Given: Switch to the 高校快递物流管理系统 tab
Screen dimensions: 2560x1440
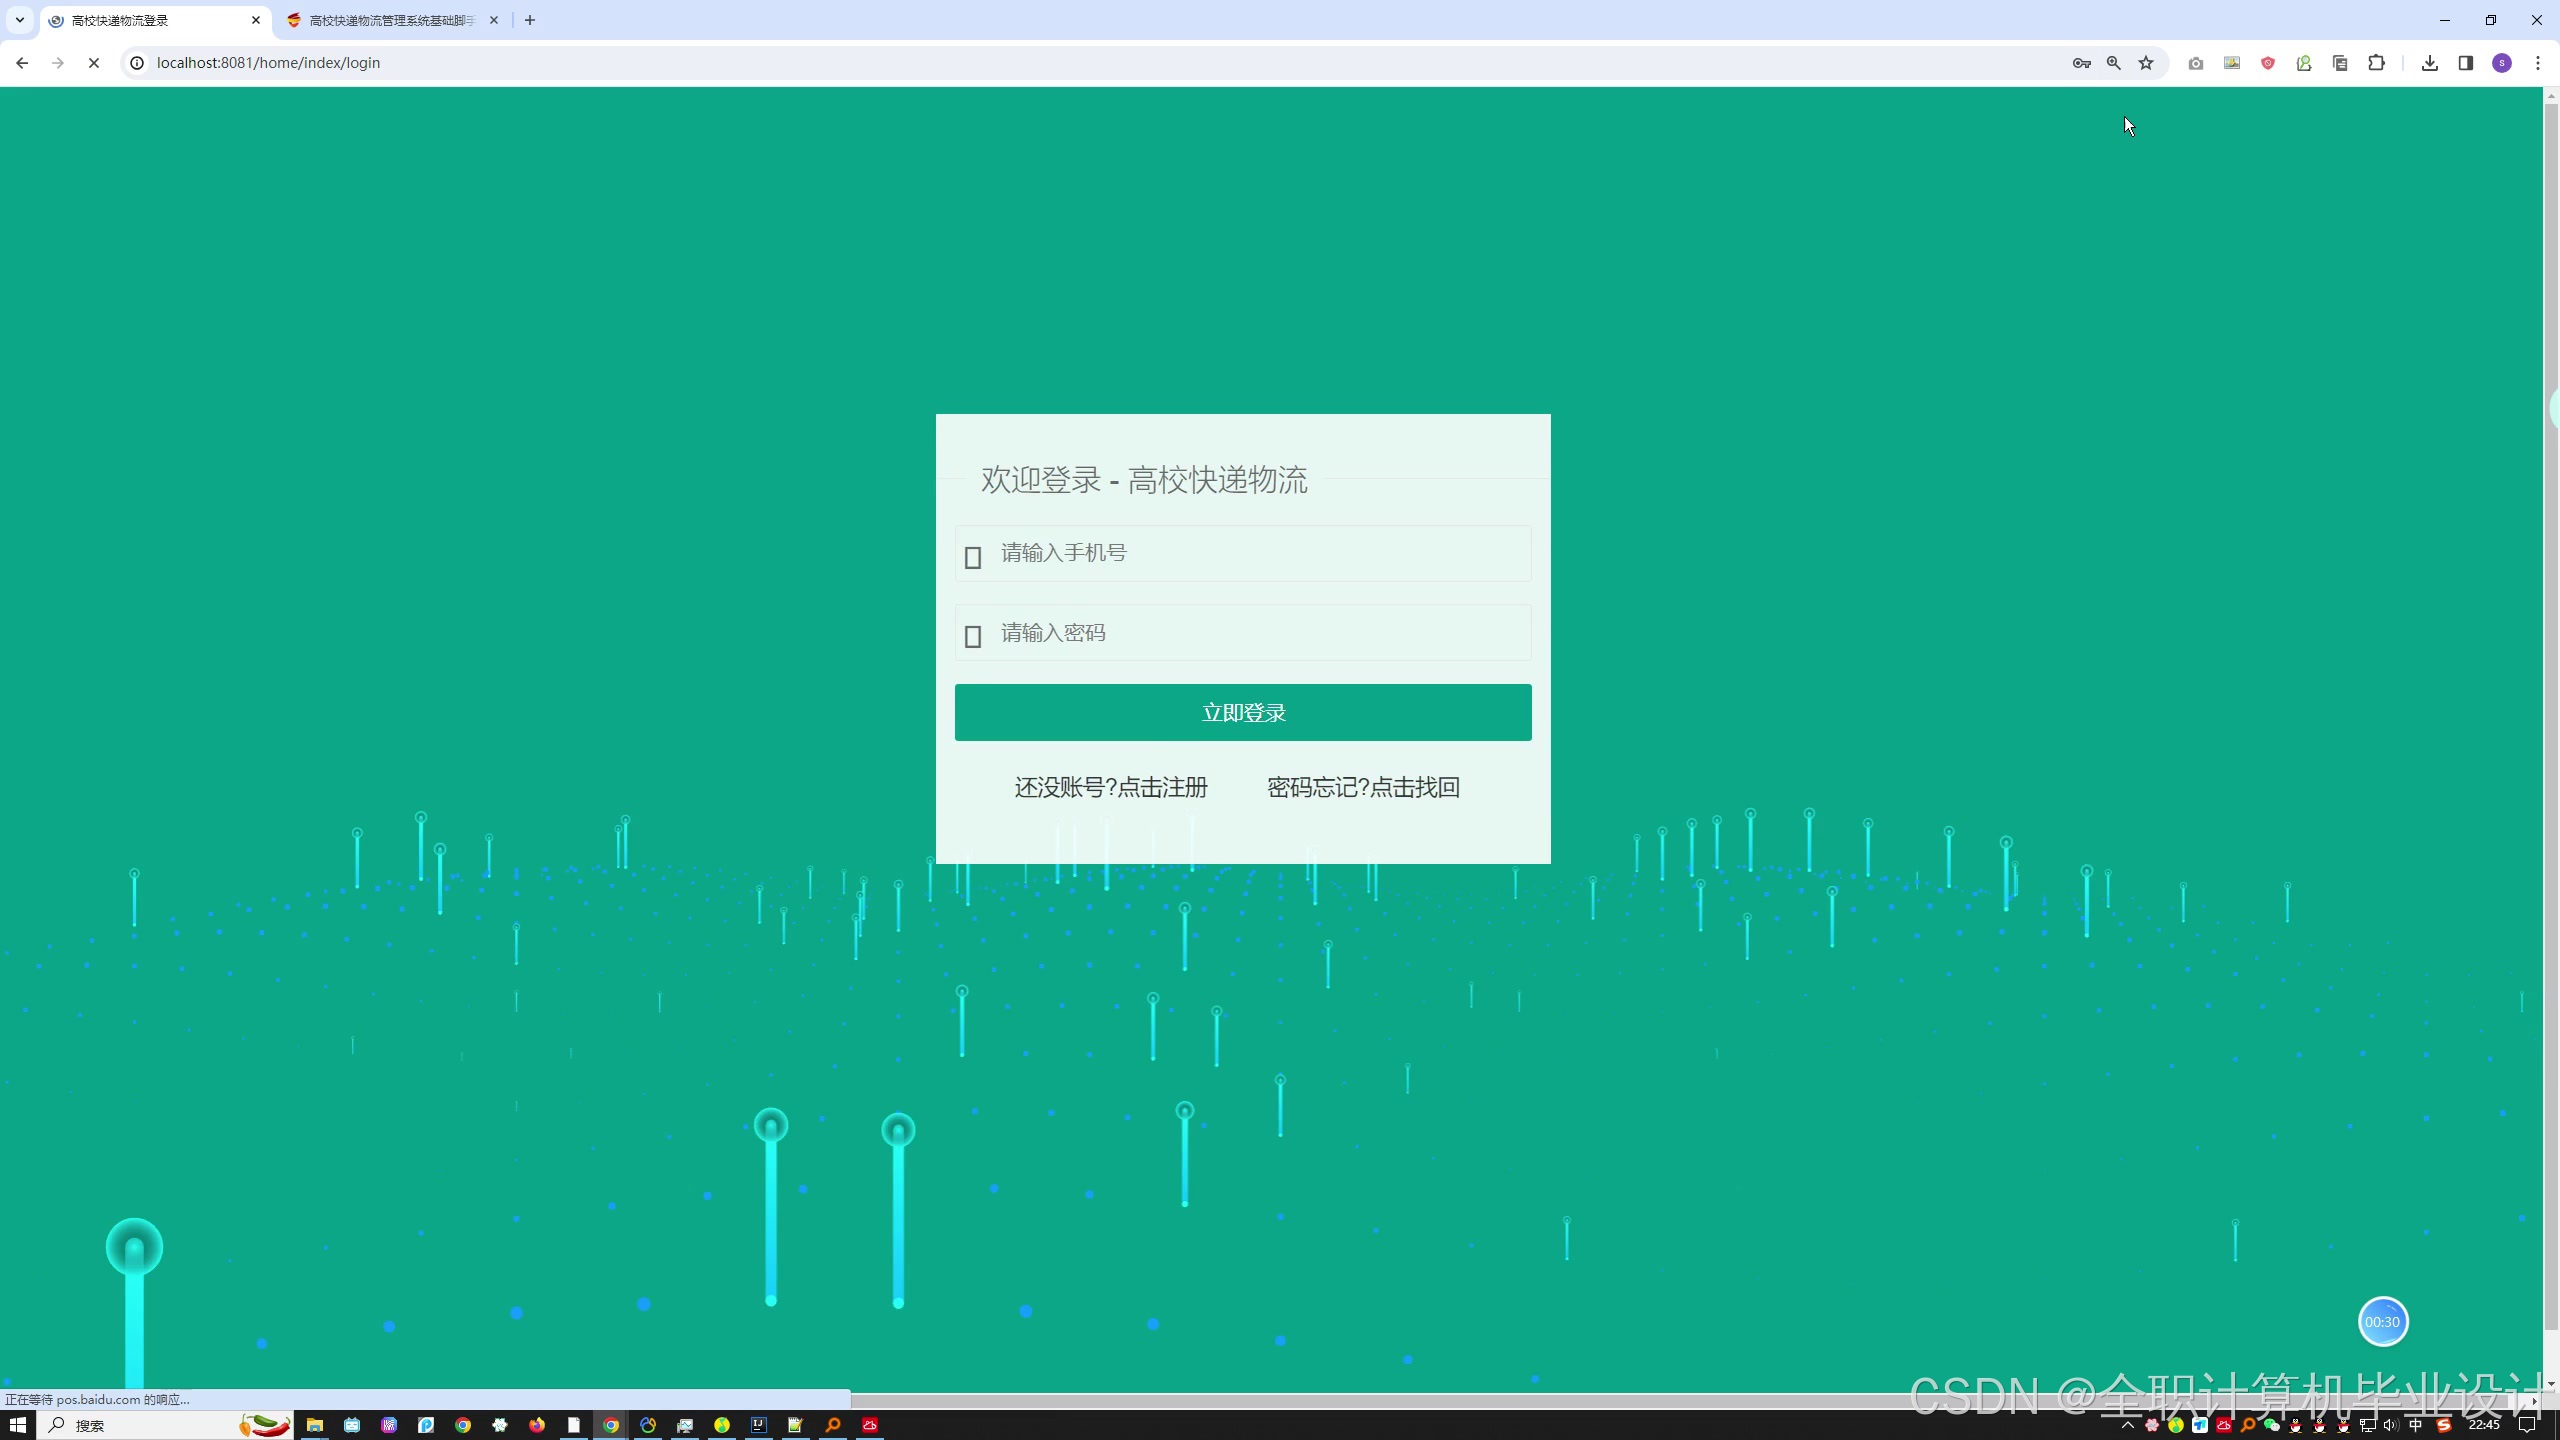Looking at the screenshot, I should tap(390, 20).
